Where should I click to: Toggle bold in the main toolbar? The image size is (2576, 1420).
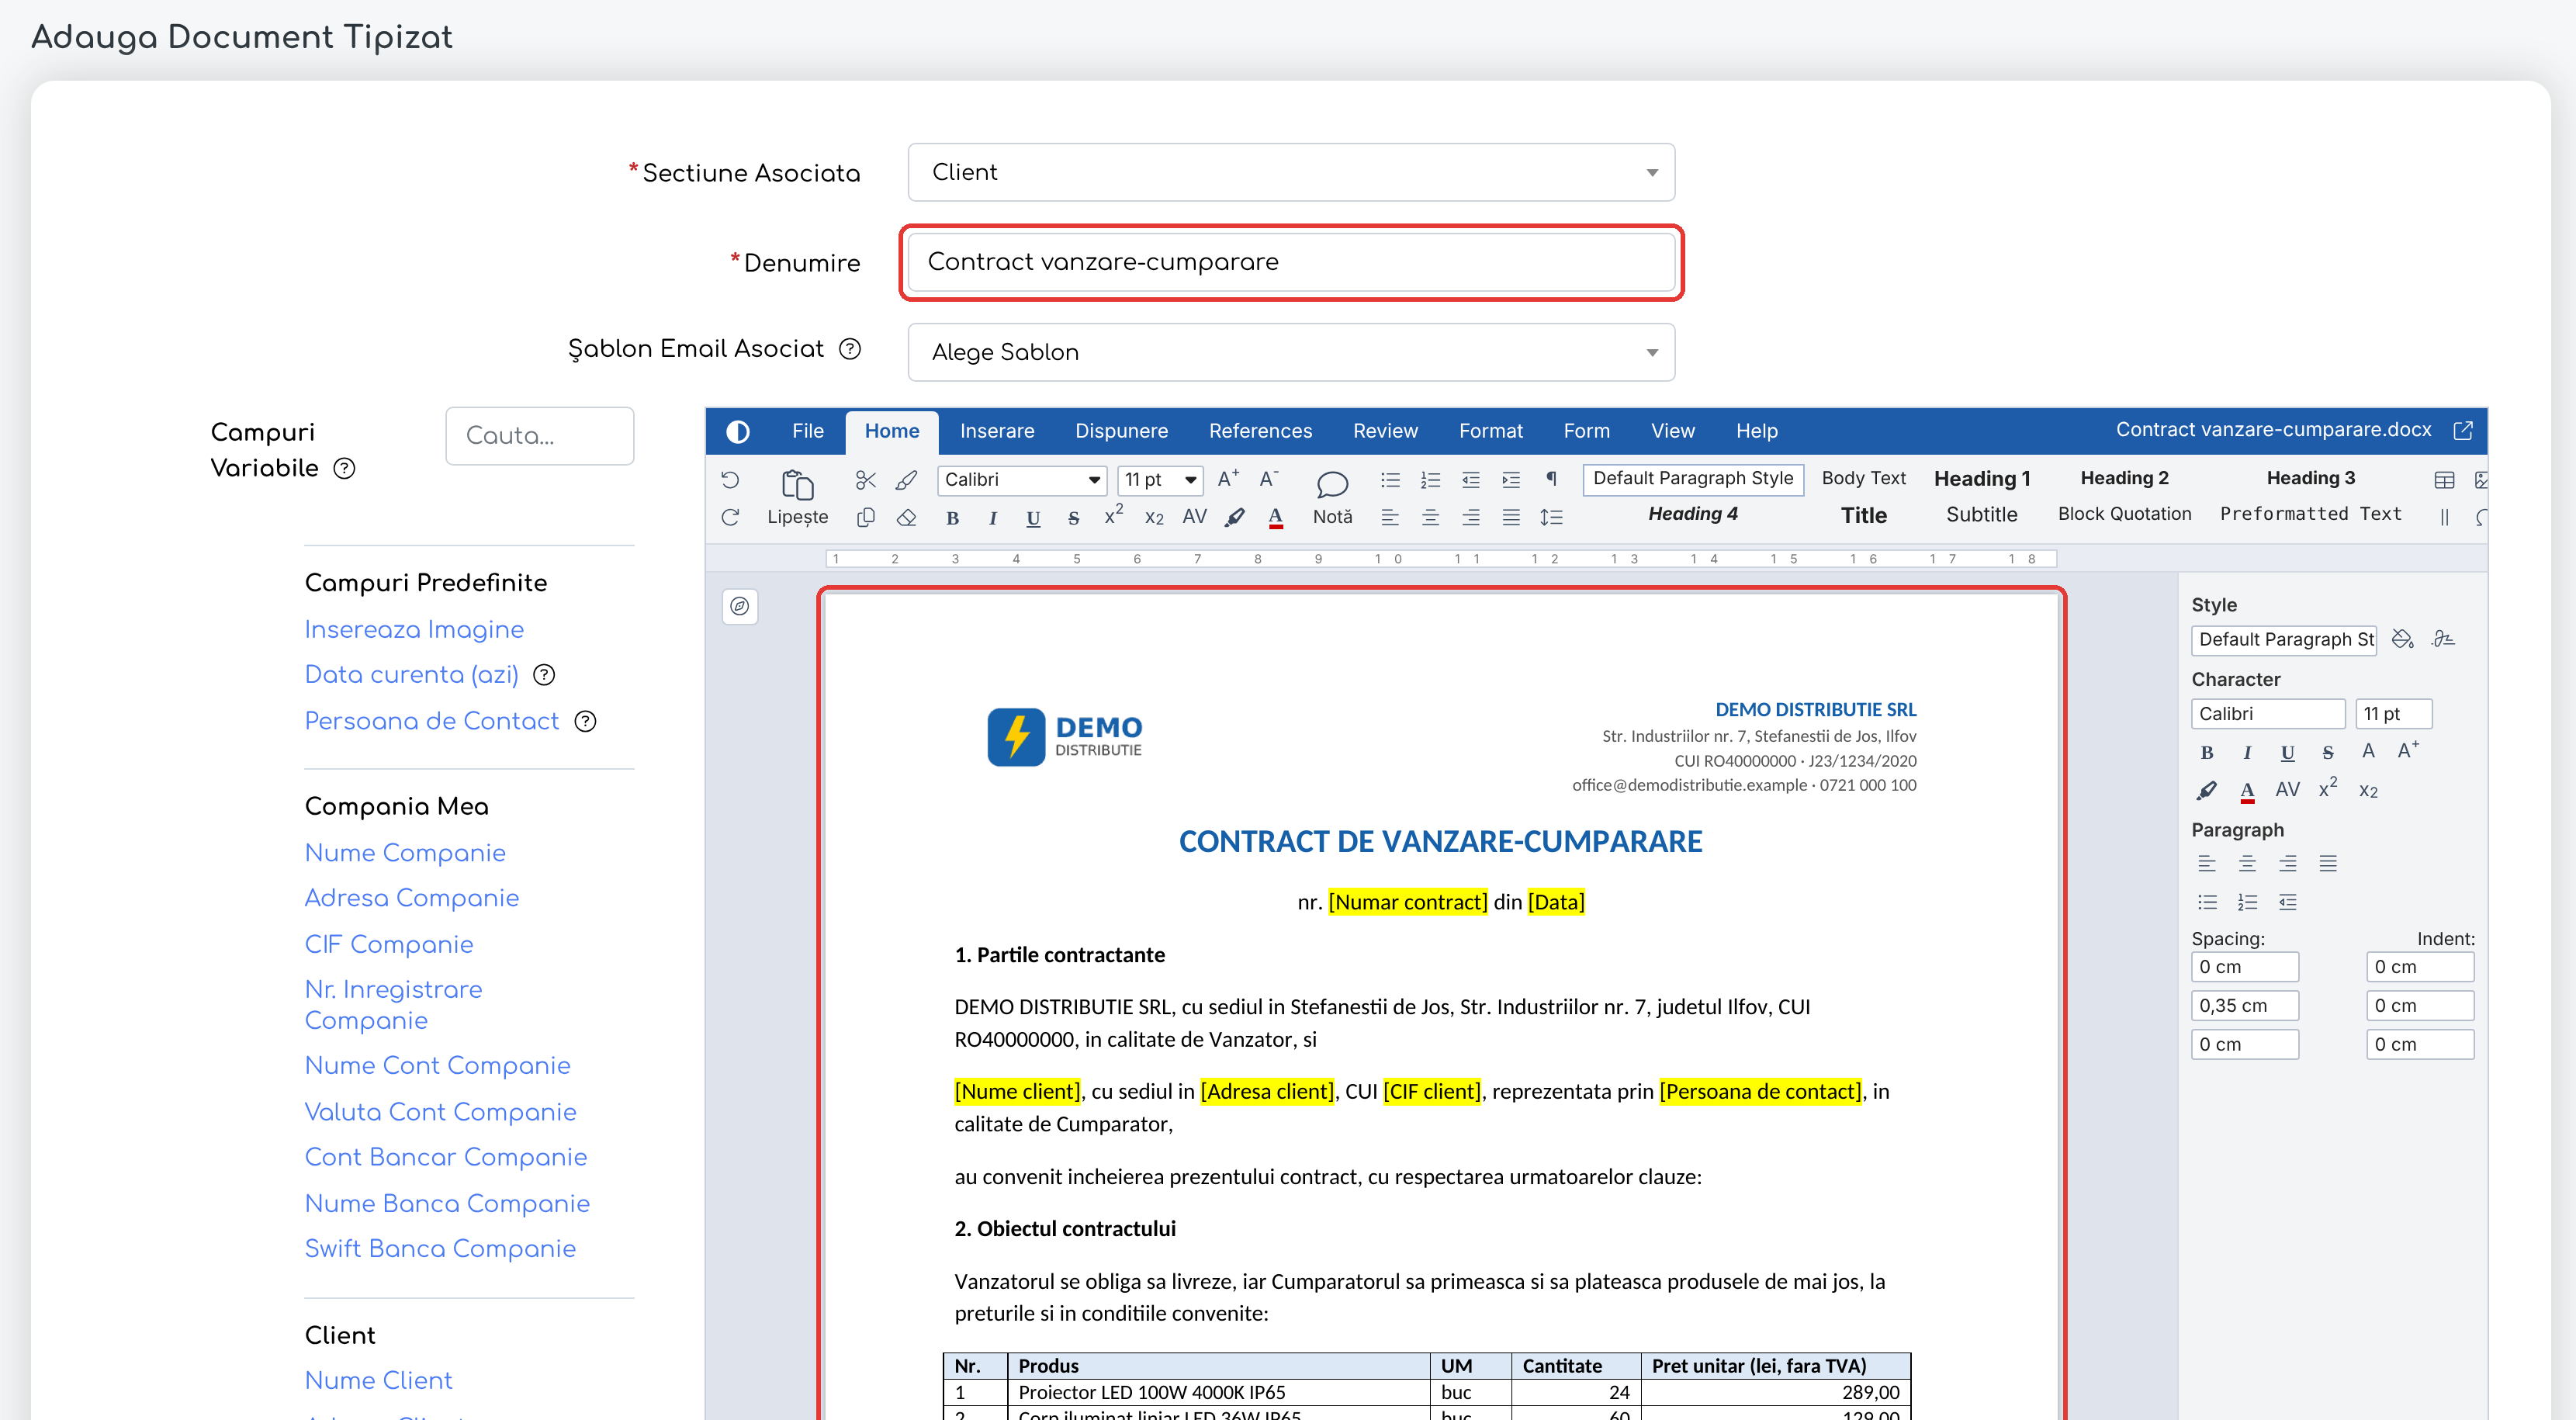[953, 518]
